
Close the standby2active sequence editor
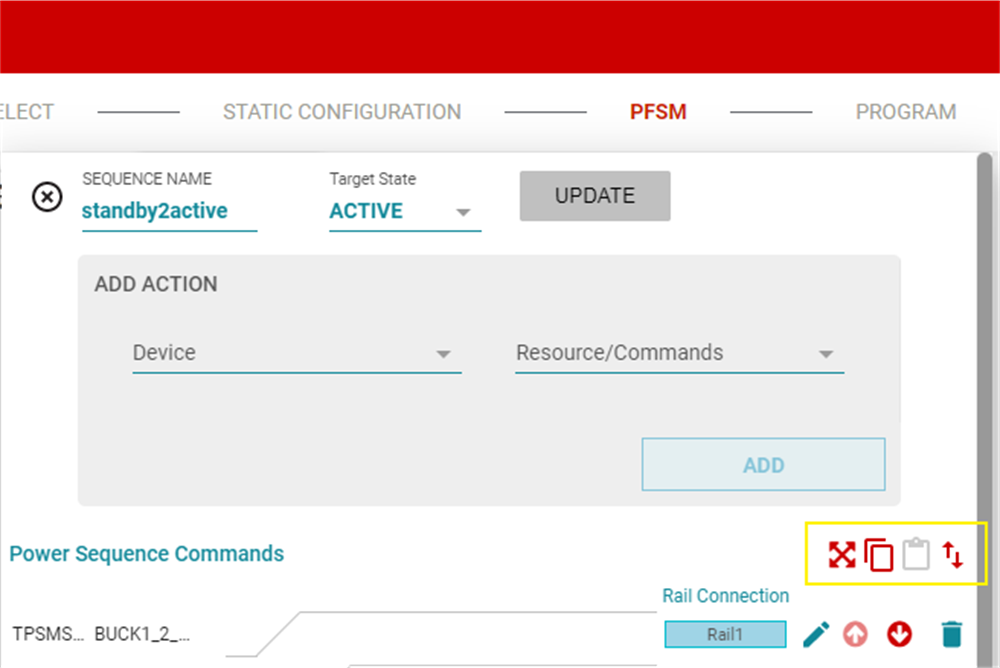point(47,197)
